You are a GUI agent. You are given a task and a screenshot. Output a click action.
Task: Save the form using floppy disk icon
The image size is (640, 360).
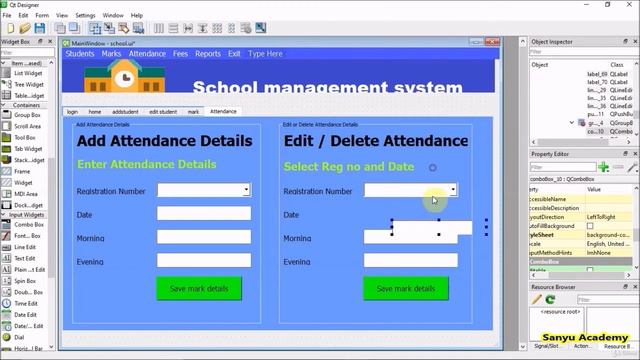(x=40, y=28)
